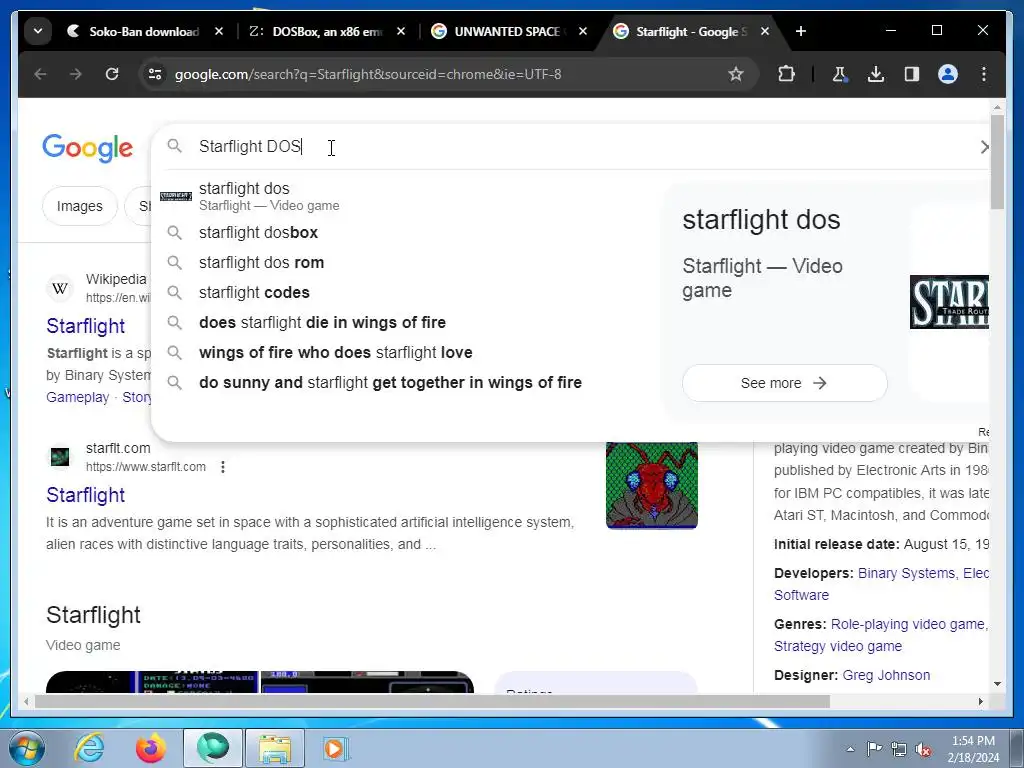The width and height of the screenshot is (1024, 768).
Task: Bookmark this page with star icon
Action: click(735, 74)
